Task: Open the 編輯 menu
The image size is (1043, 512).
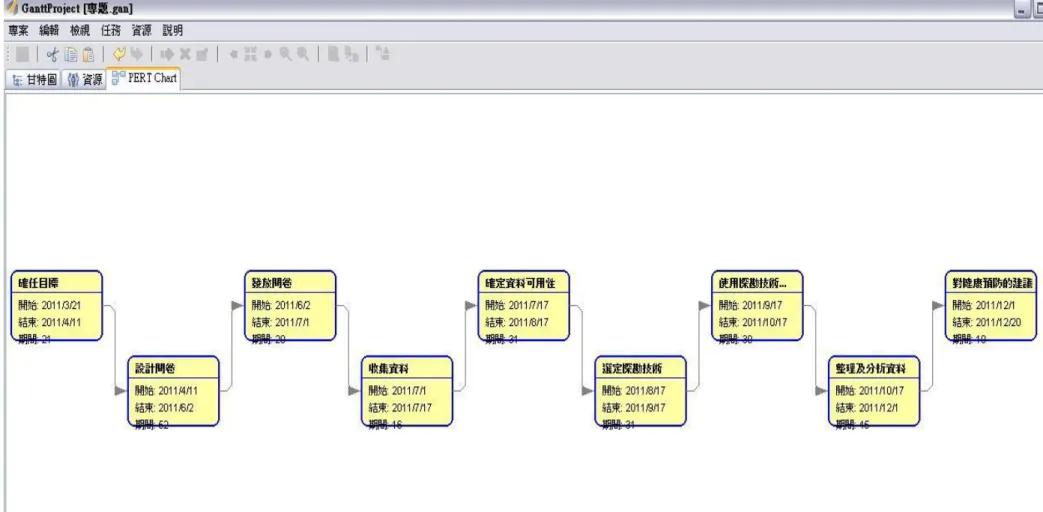Action: click(x=49, y=31)
